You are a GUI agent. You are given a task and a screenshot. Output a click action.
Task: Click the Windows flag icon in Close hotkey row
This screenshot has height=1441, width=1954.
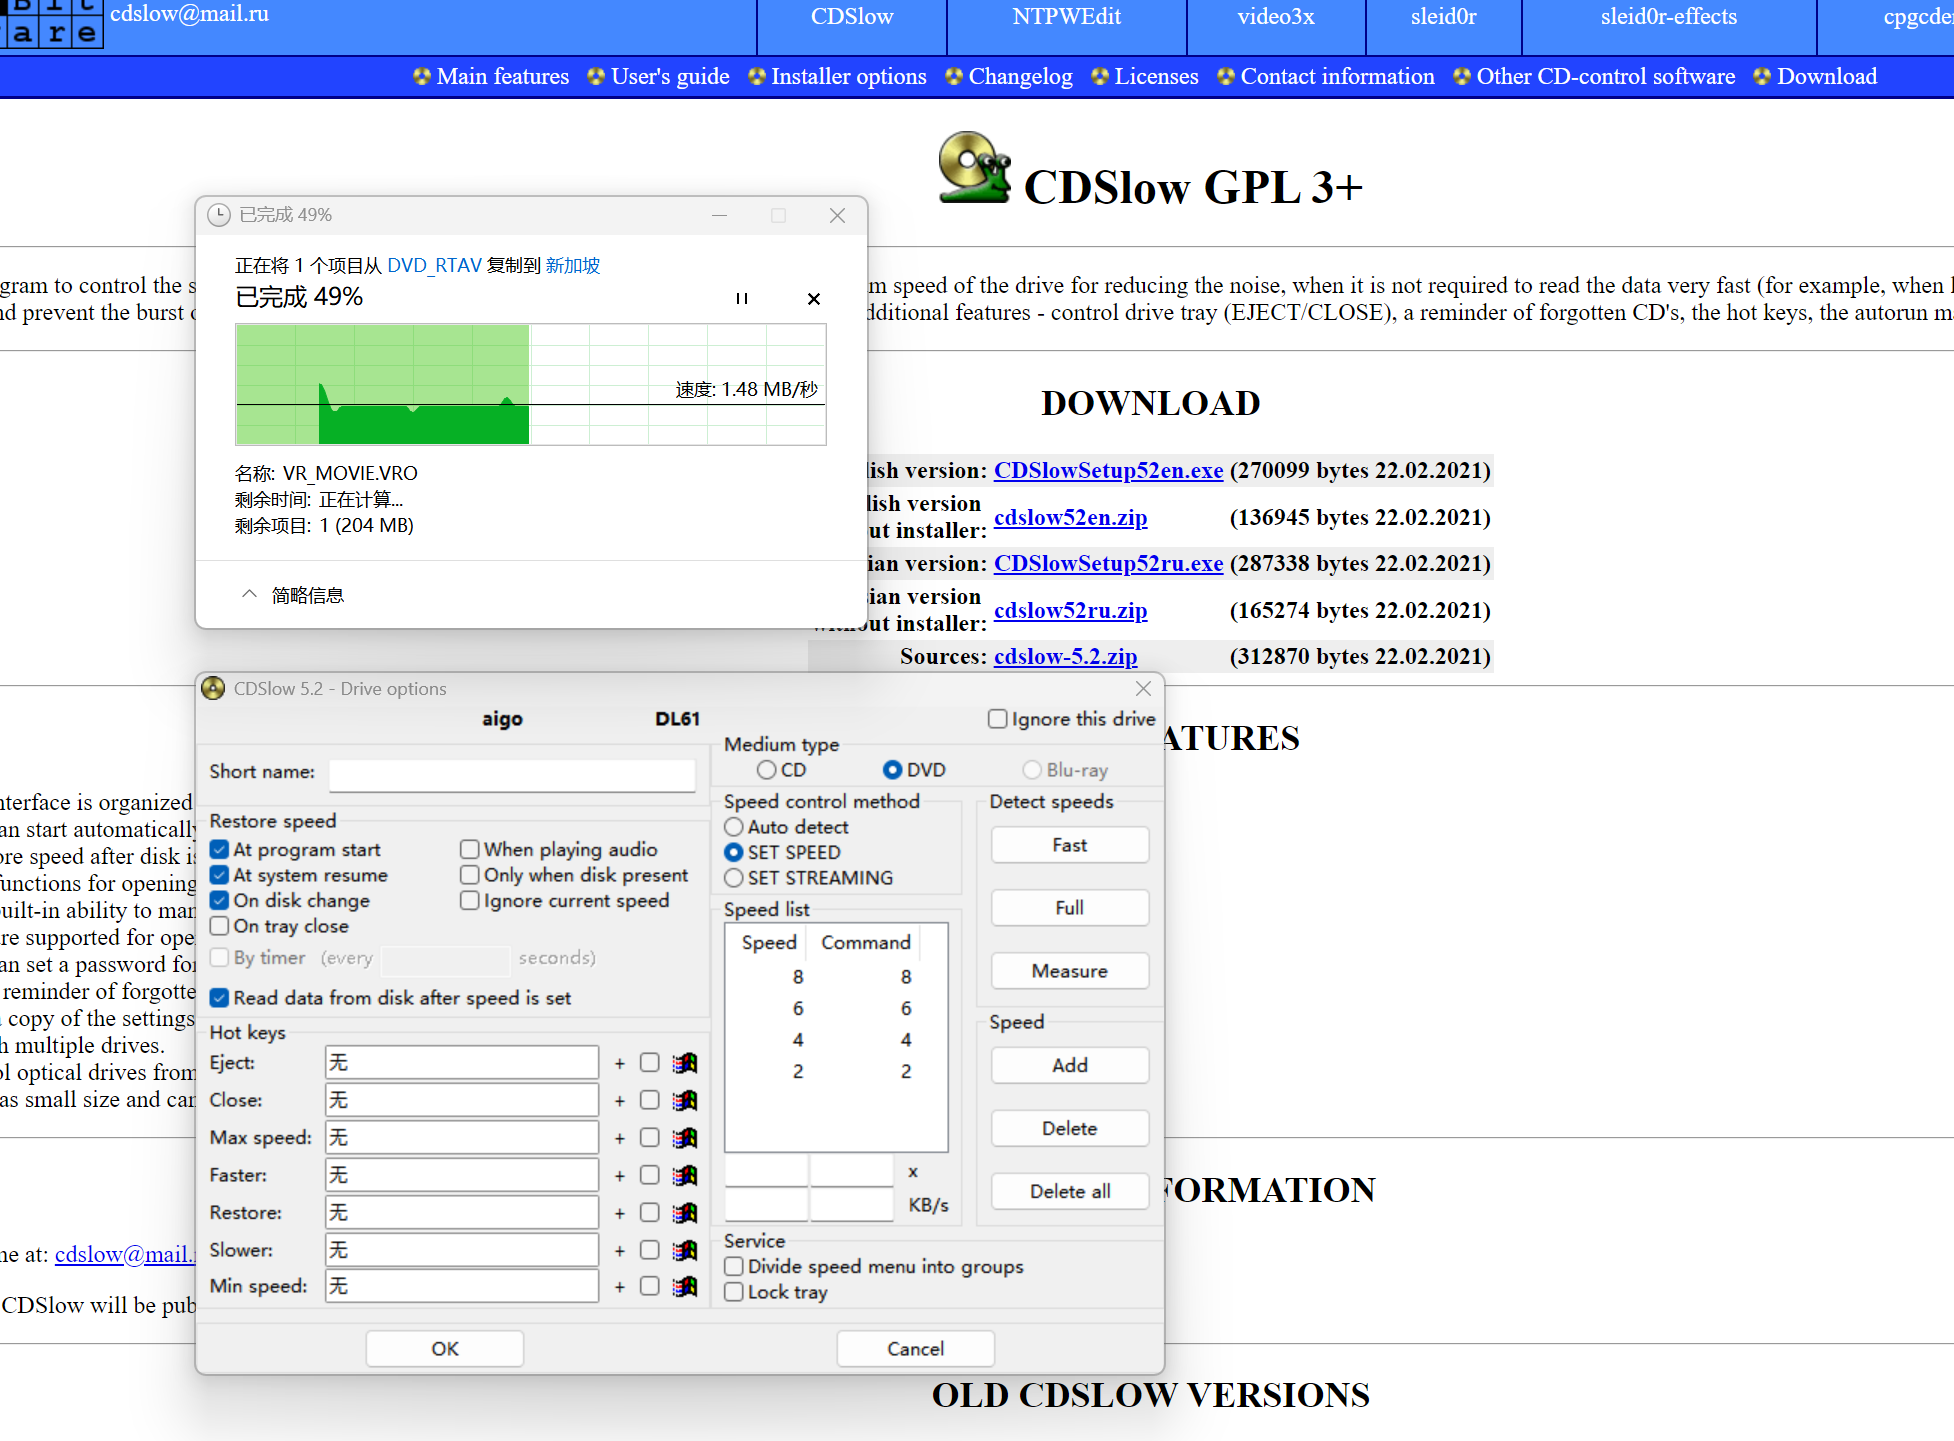point(685,1101)
